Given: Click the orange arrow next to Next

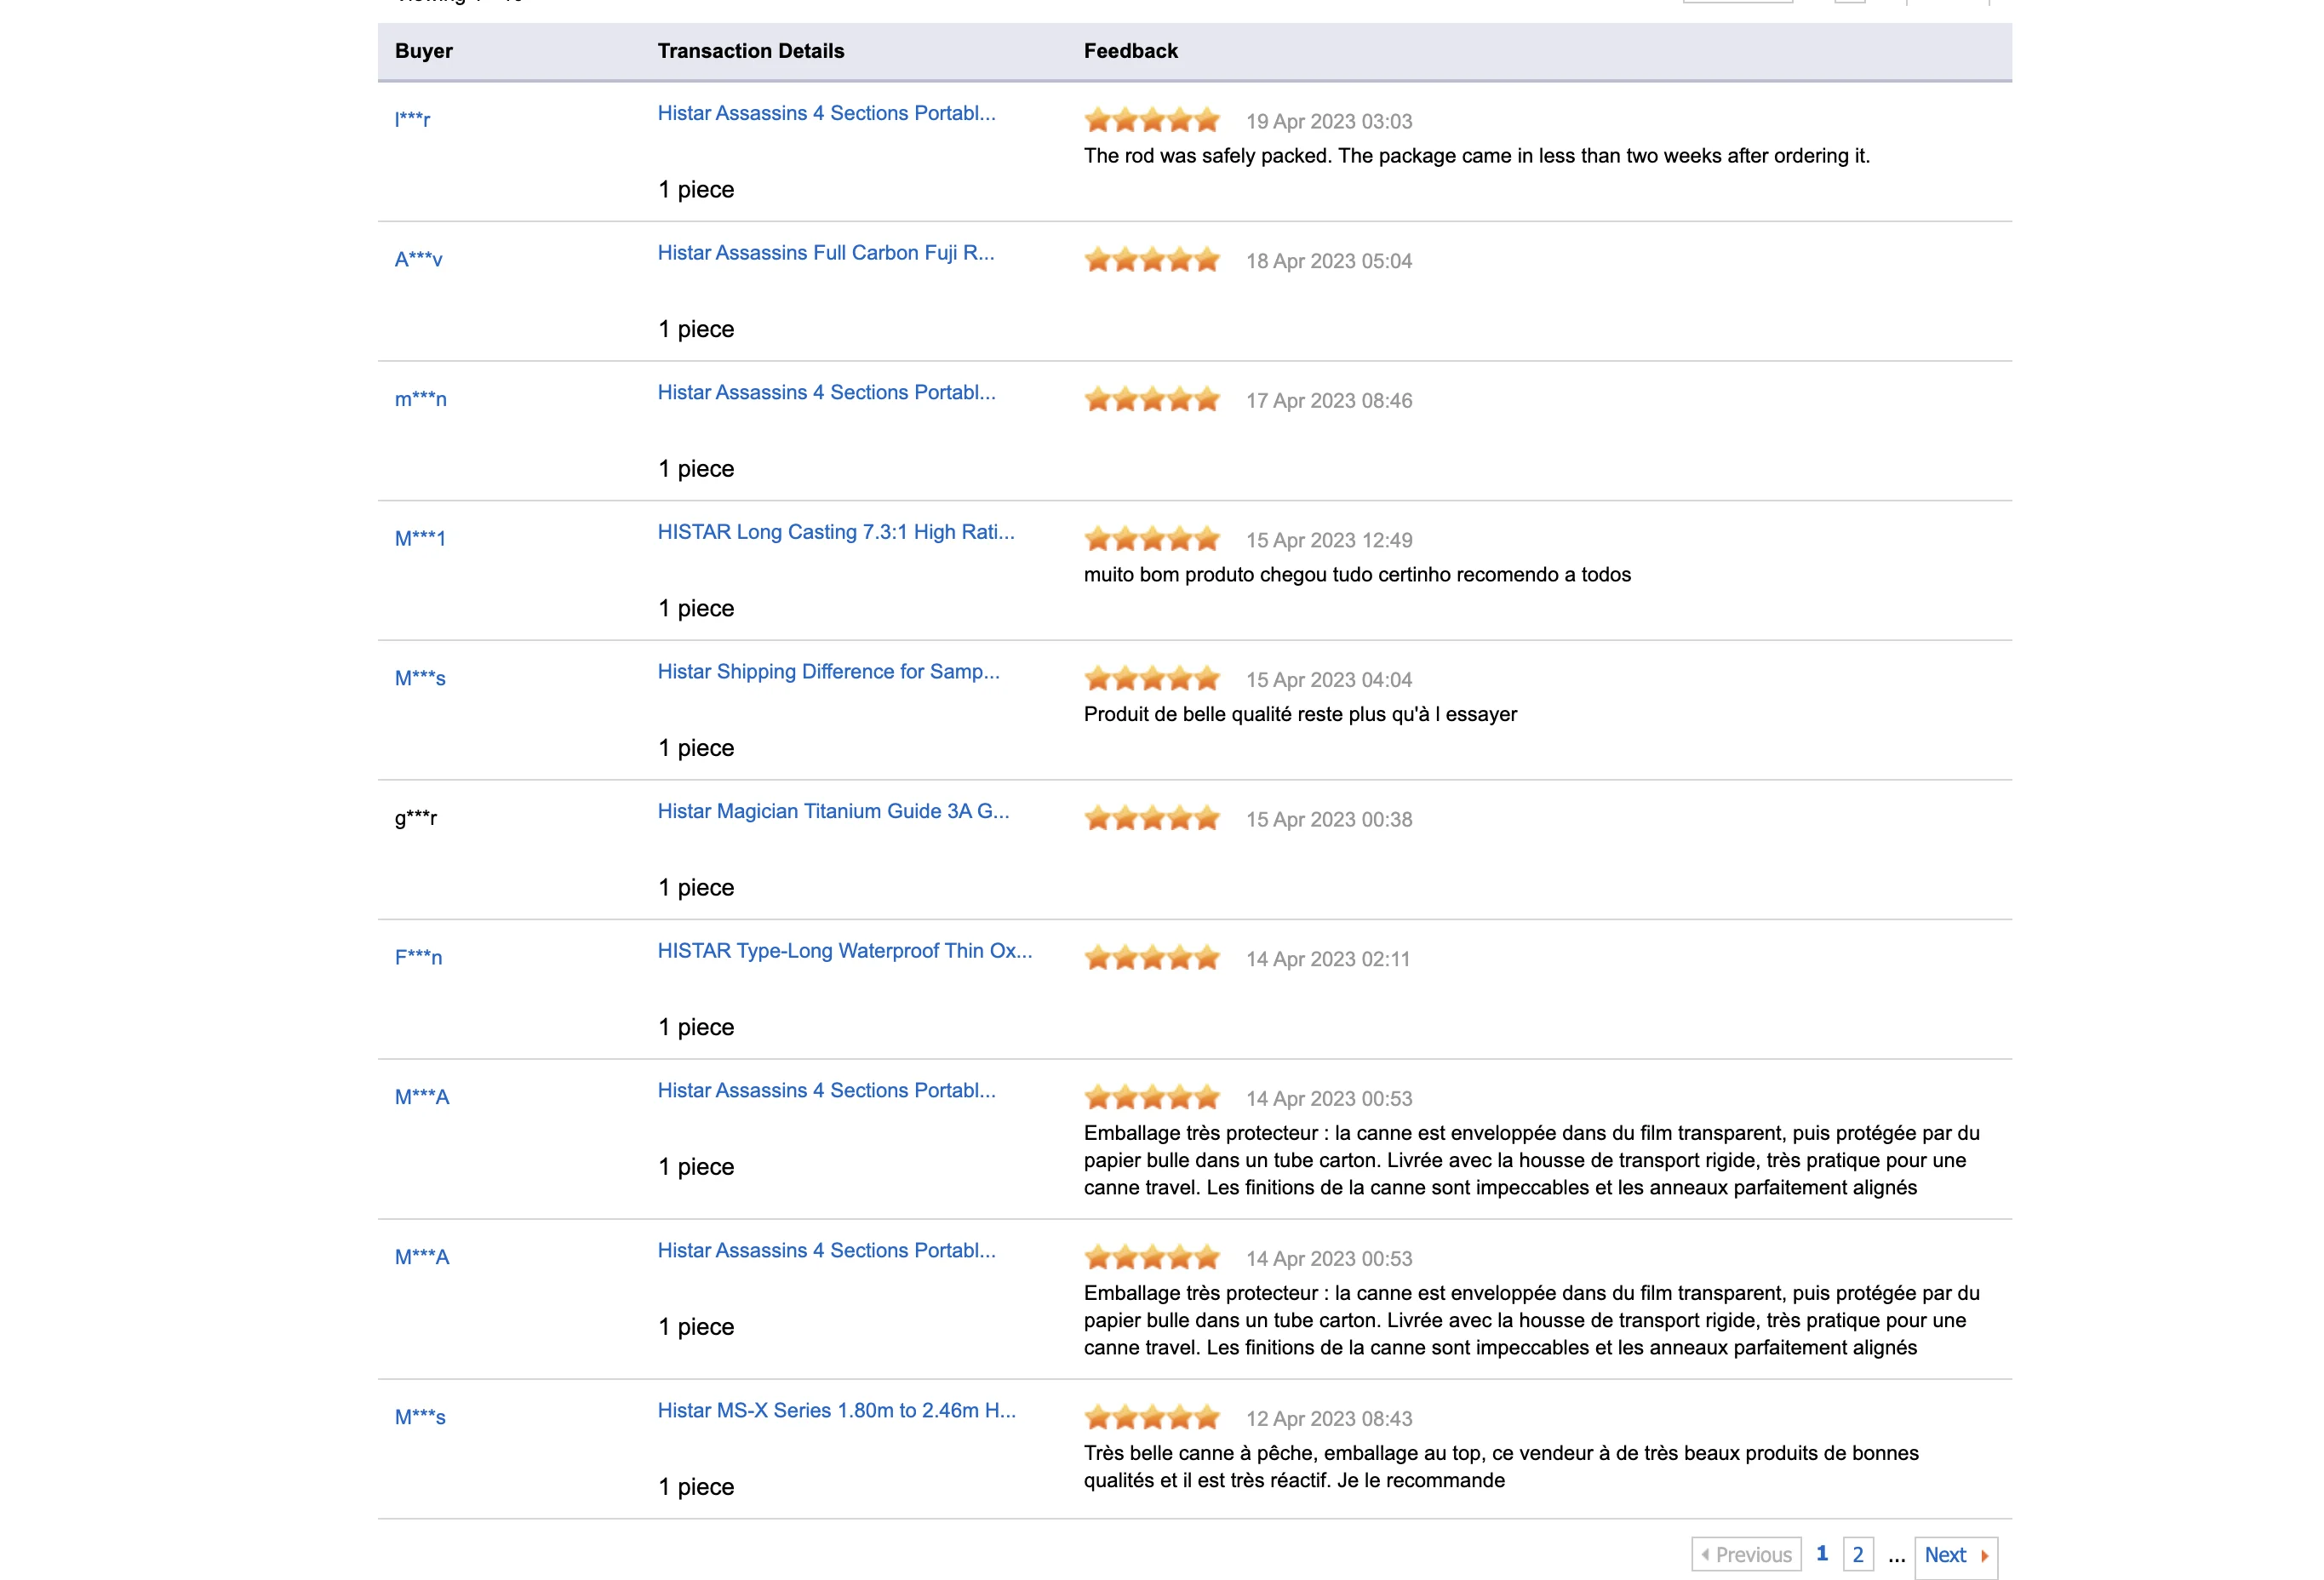Looking at the screenshot, I should [x=1984, y=1556].
